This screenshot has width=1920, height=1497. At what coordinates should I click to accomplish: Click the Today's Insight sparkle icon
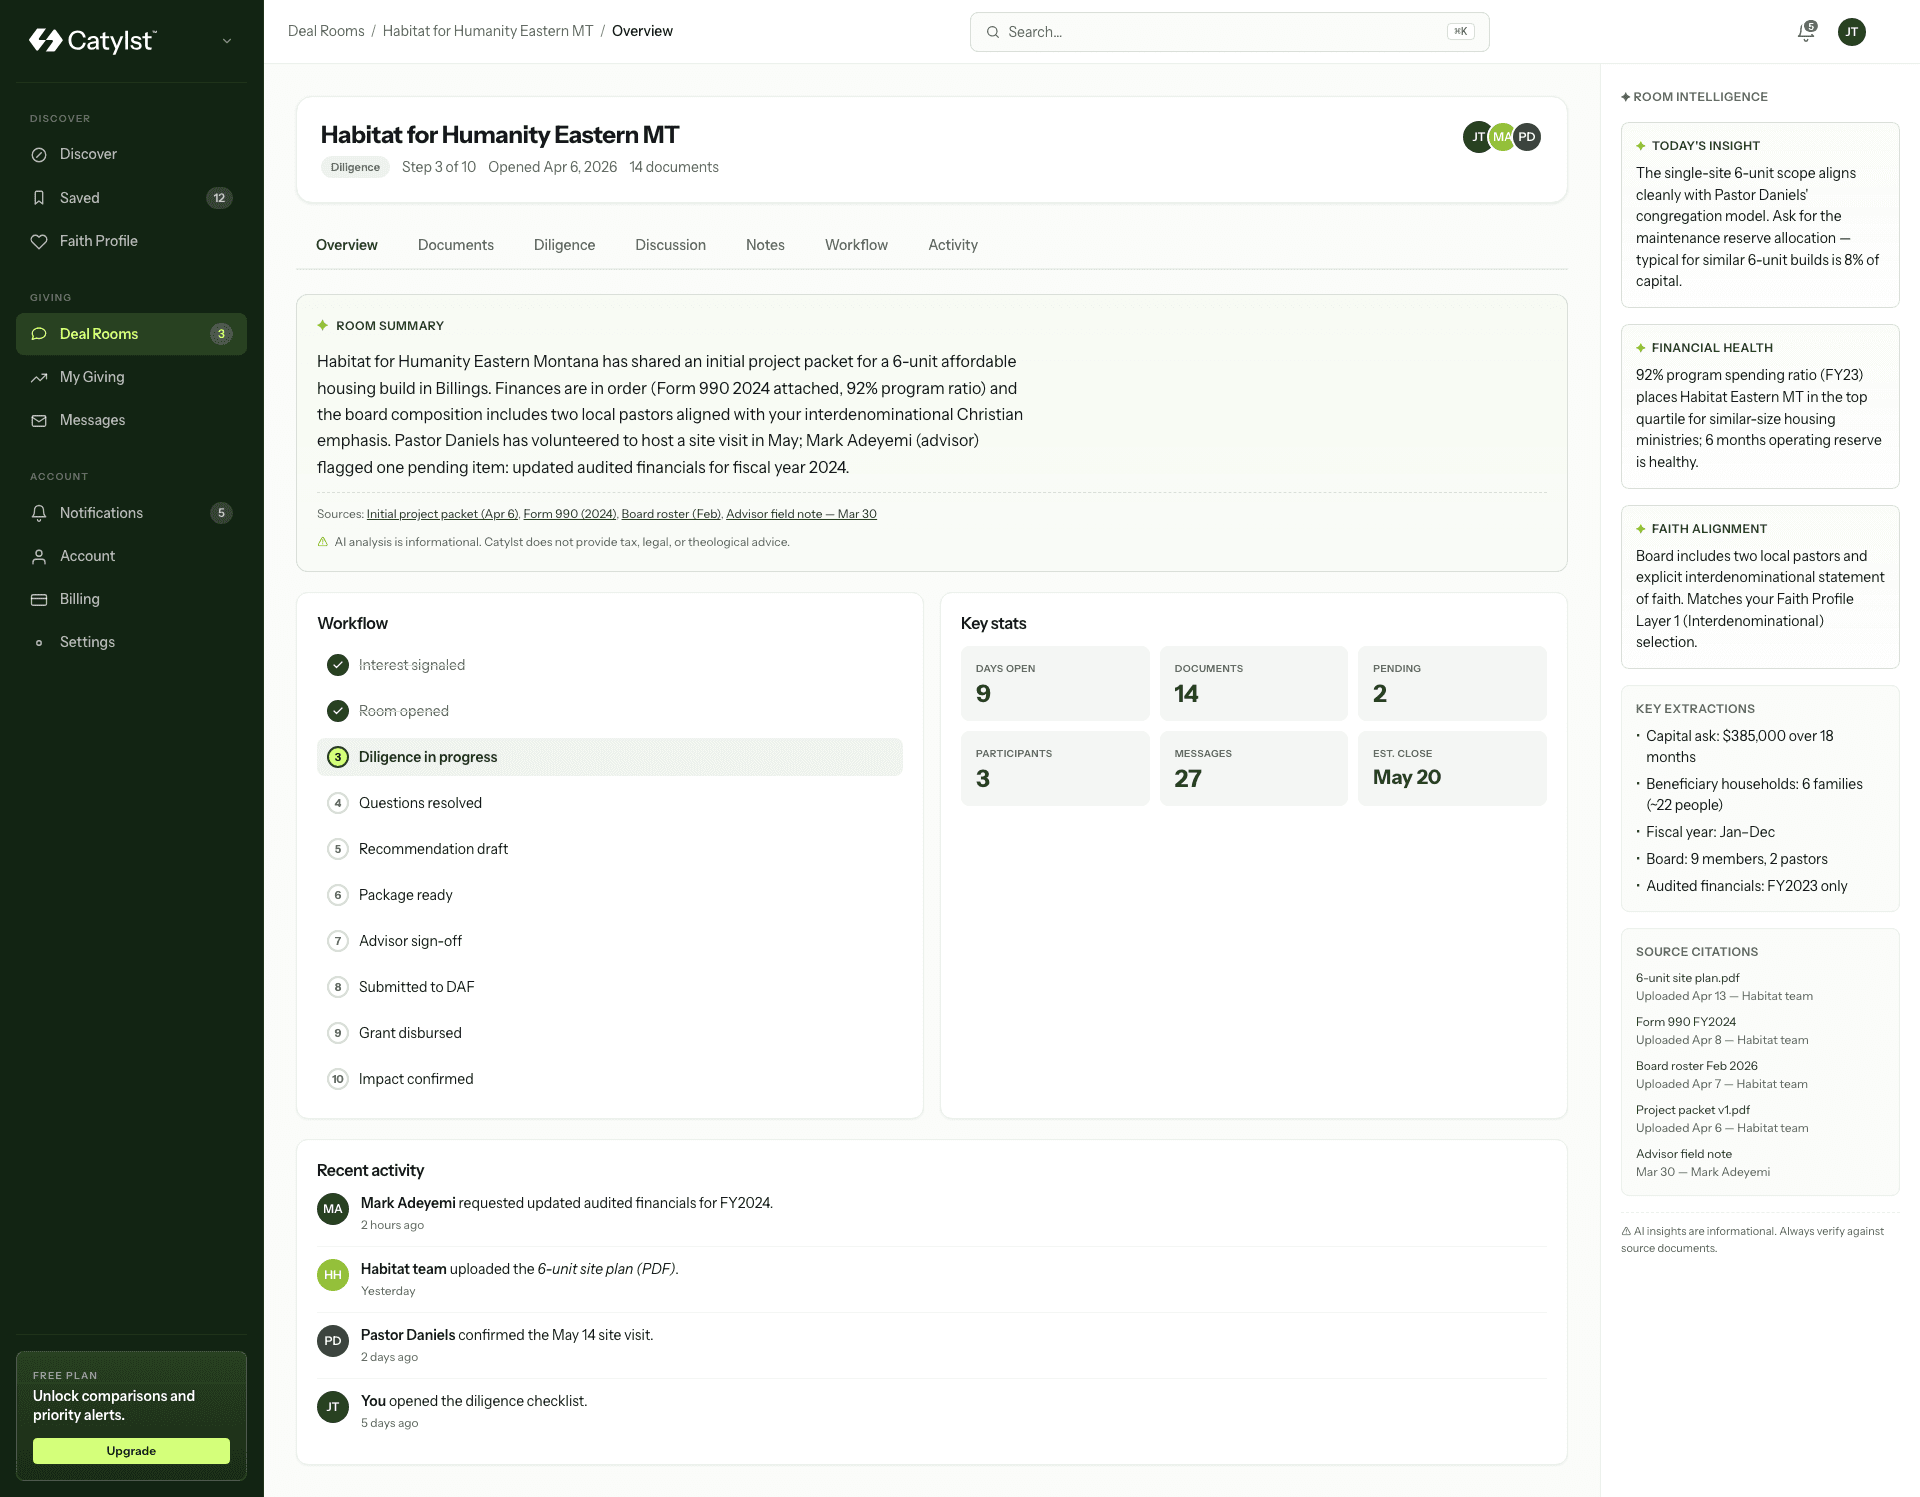click(1641, 146)
